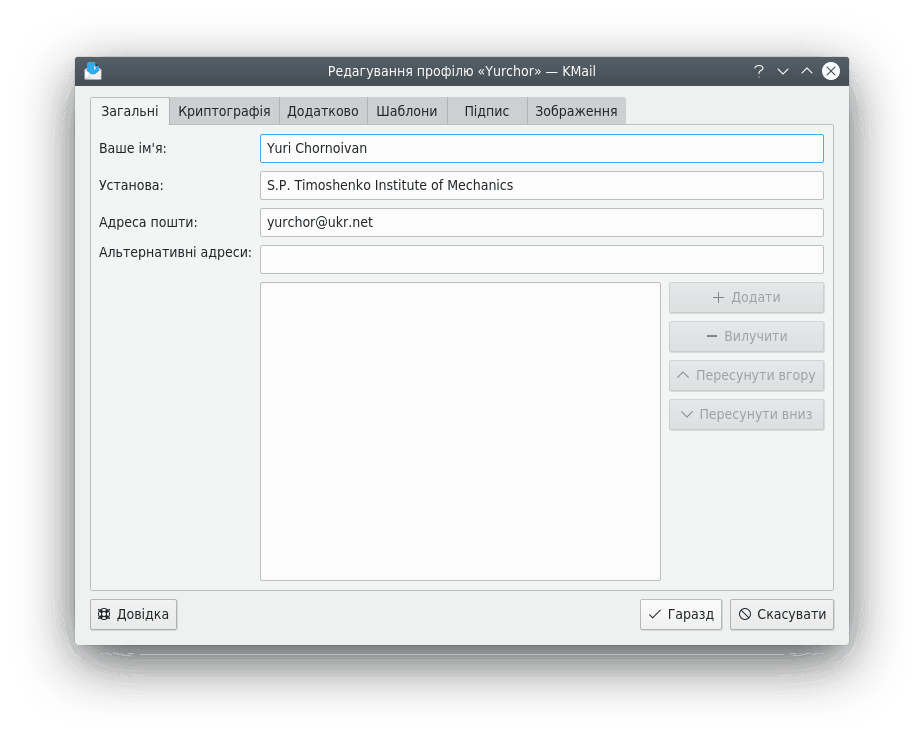Focus the Установа organization field
The image size is (924, 738).
541,185
